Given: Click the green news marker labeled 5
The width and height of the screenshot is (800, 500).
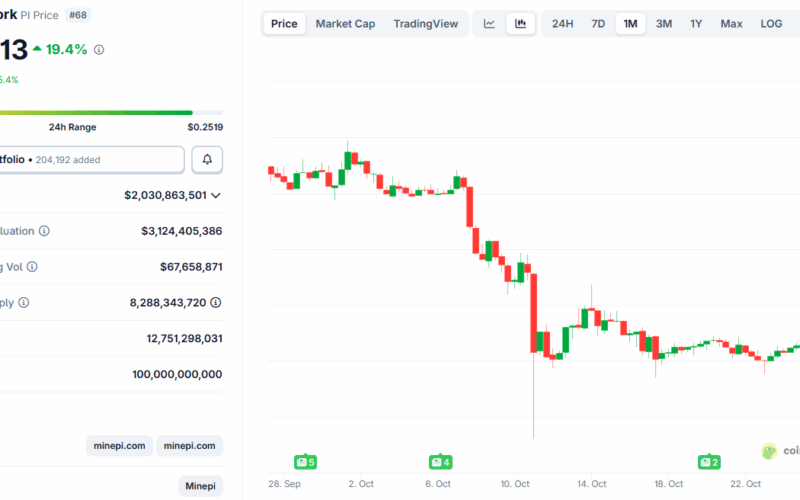Looking at the screenshot, I should (x=305, y=462).
